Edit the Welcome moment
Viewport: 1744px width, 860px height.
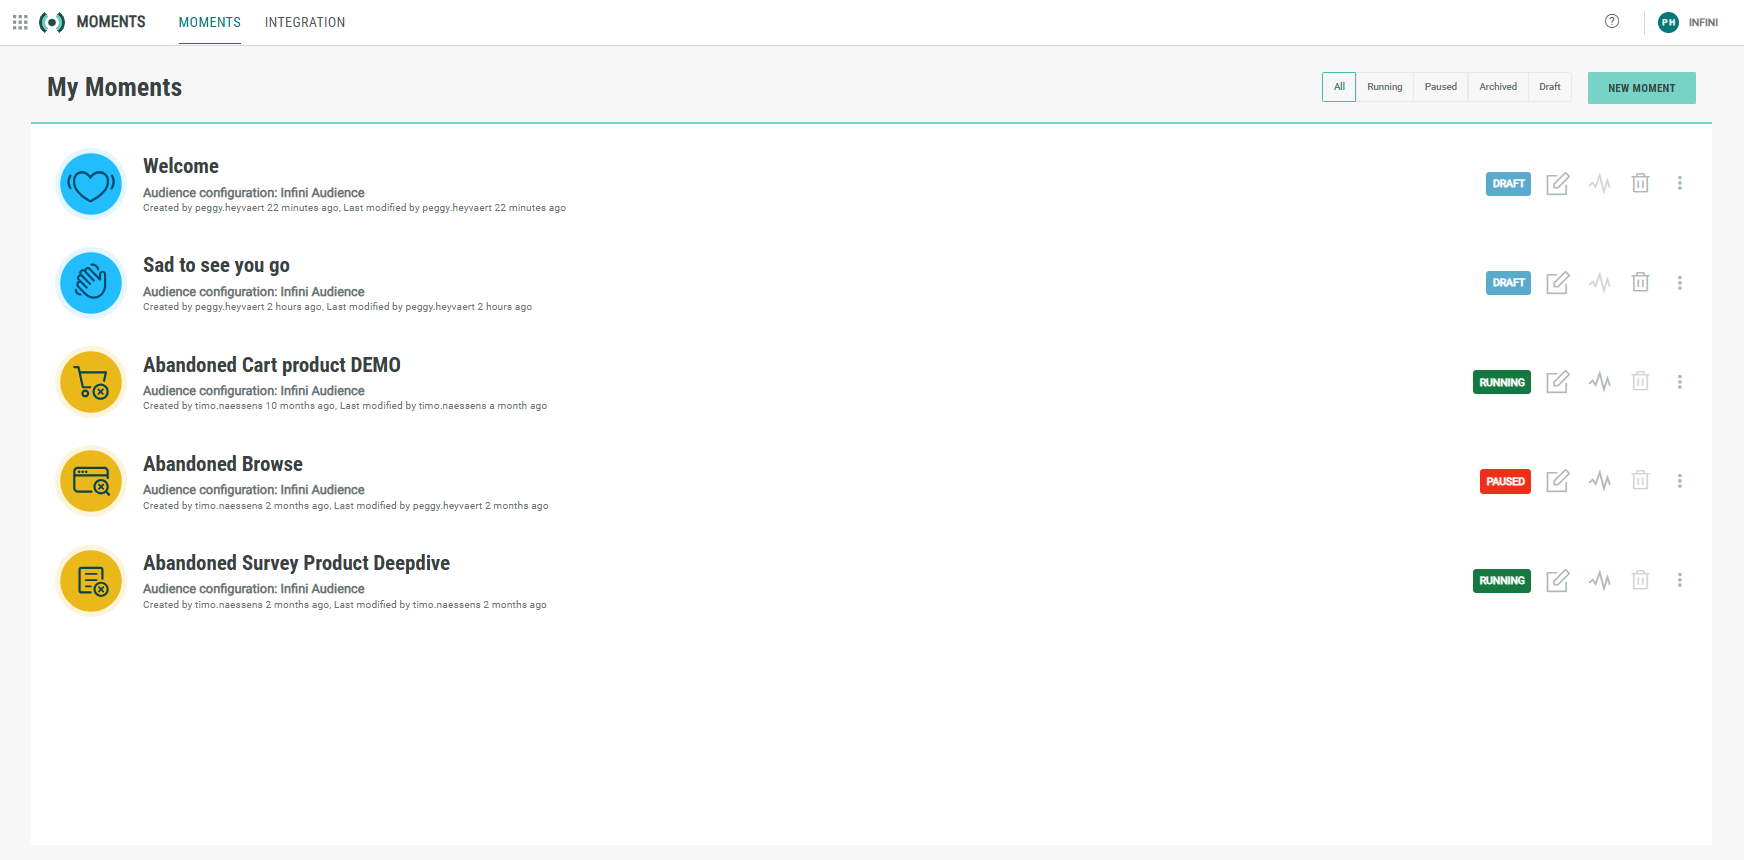pyautogui.click(x=1557, y=184)
